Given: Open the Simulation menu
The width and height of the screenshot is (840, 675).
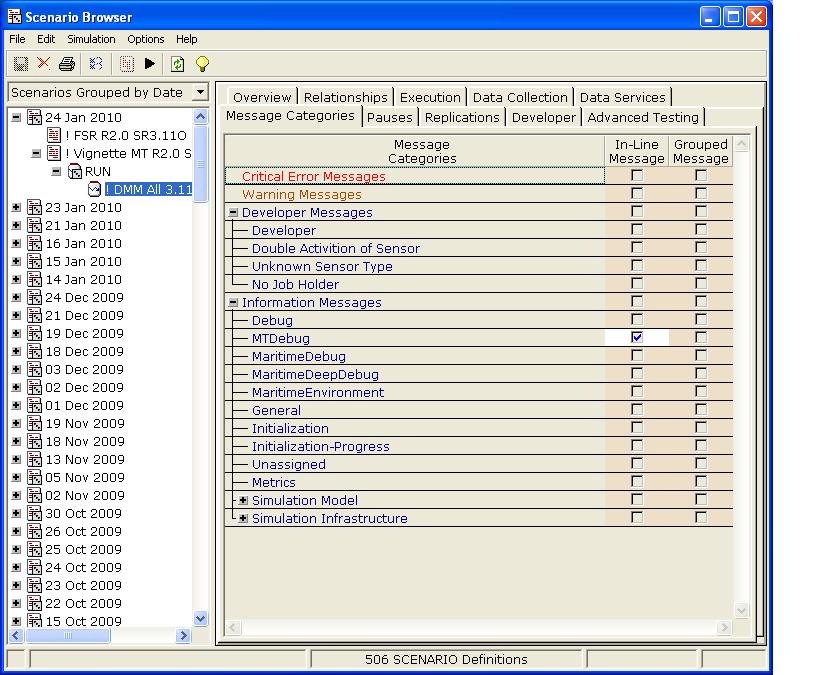Looking at the screenshot, I should [91, 39].
